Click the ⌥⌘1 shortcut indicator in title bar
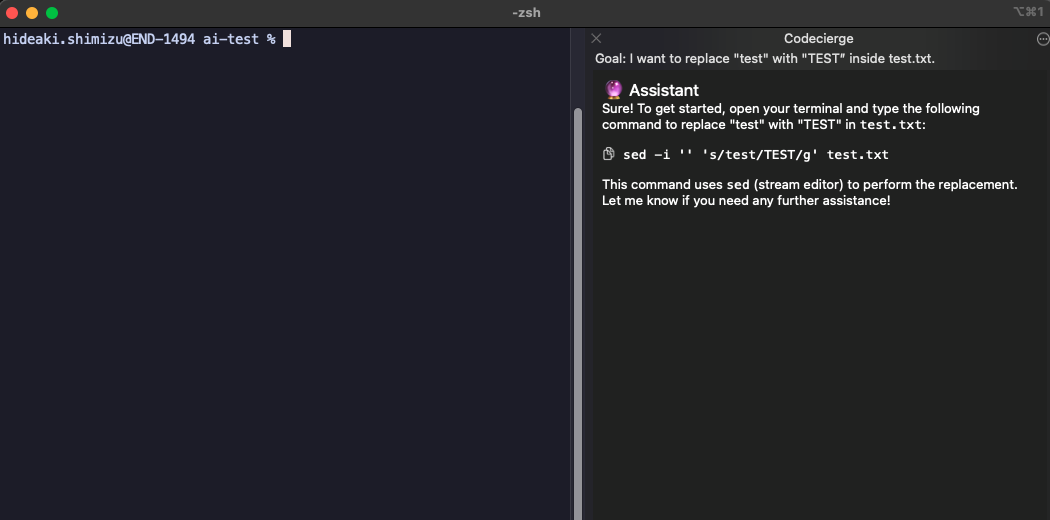Image resolution: width=1050 pixels, height=520 pixels. [1028, 12]
